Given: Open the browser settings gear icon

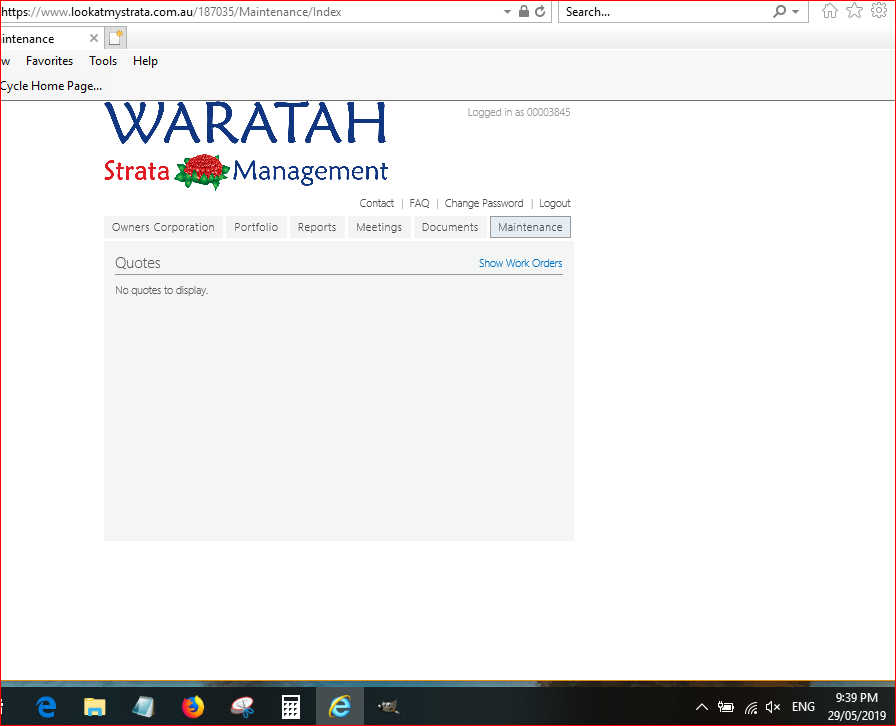Looking at the screenshot, I should click(879, 11).
